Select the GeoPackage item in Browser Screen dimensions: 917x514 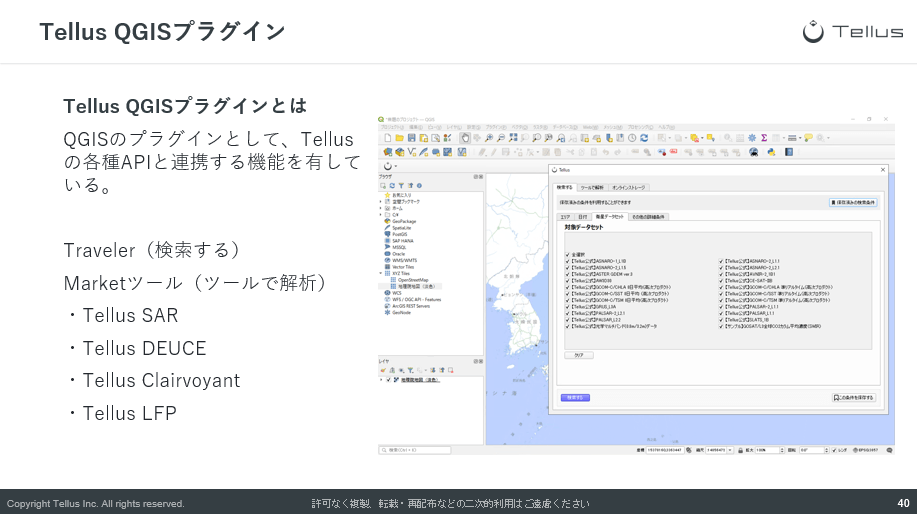click(x=404, y=222)
